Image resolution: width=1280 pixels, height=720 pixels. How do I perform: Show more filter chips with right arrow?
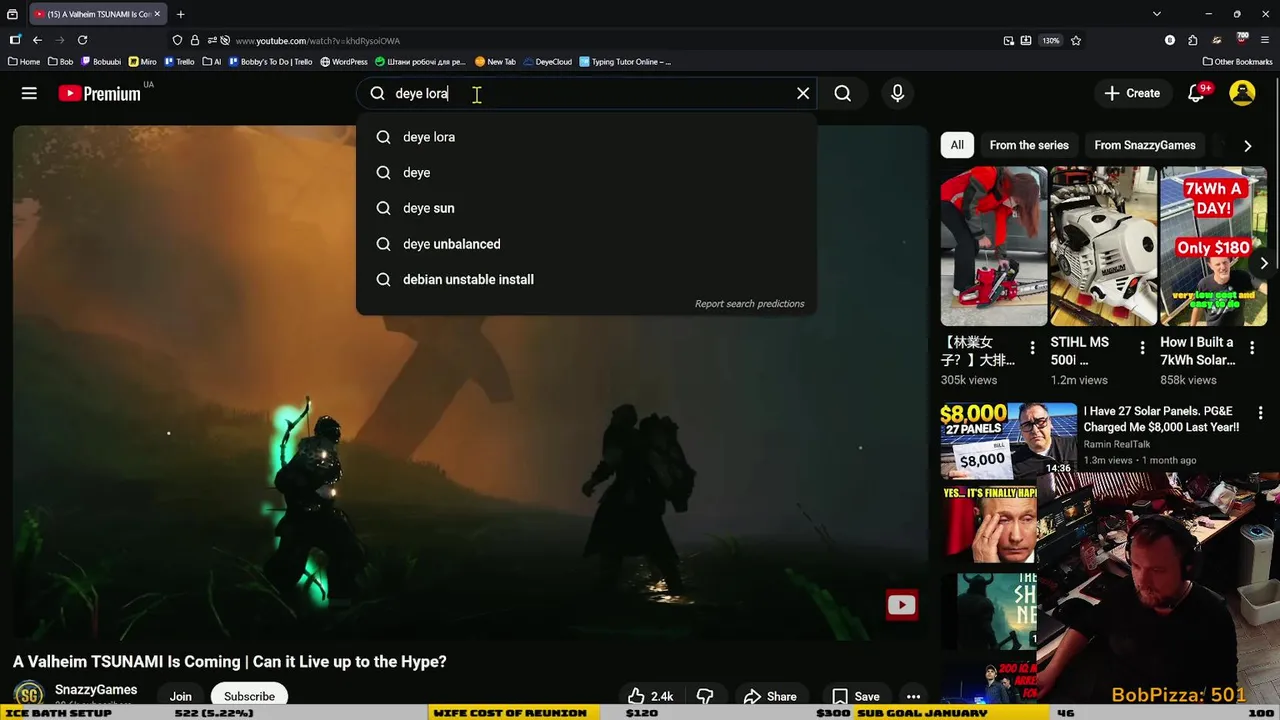pyautogui.click(x=1247, y=146)
